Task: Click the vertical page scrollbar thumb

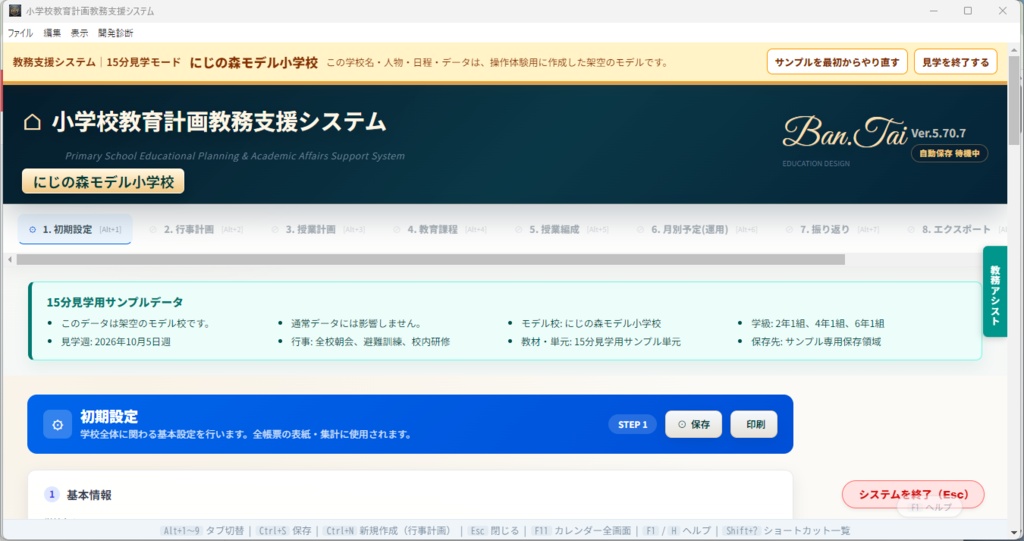Action: tap(1014, 99)
